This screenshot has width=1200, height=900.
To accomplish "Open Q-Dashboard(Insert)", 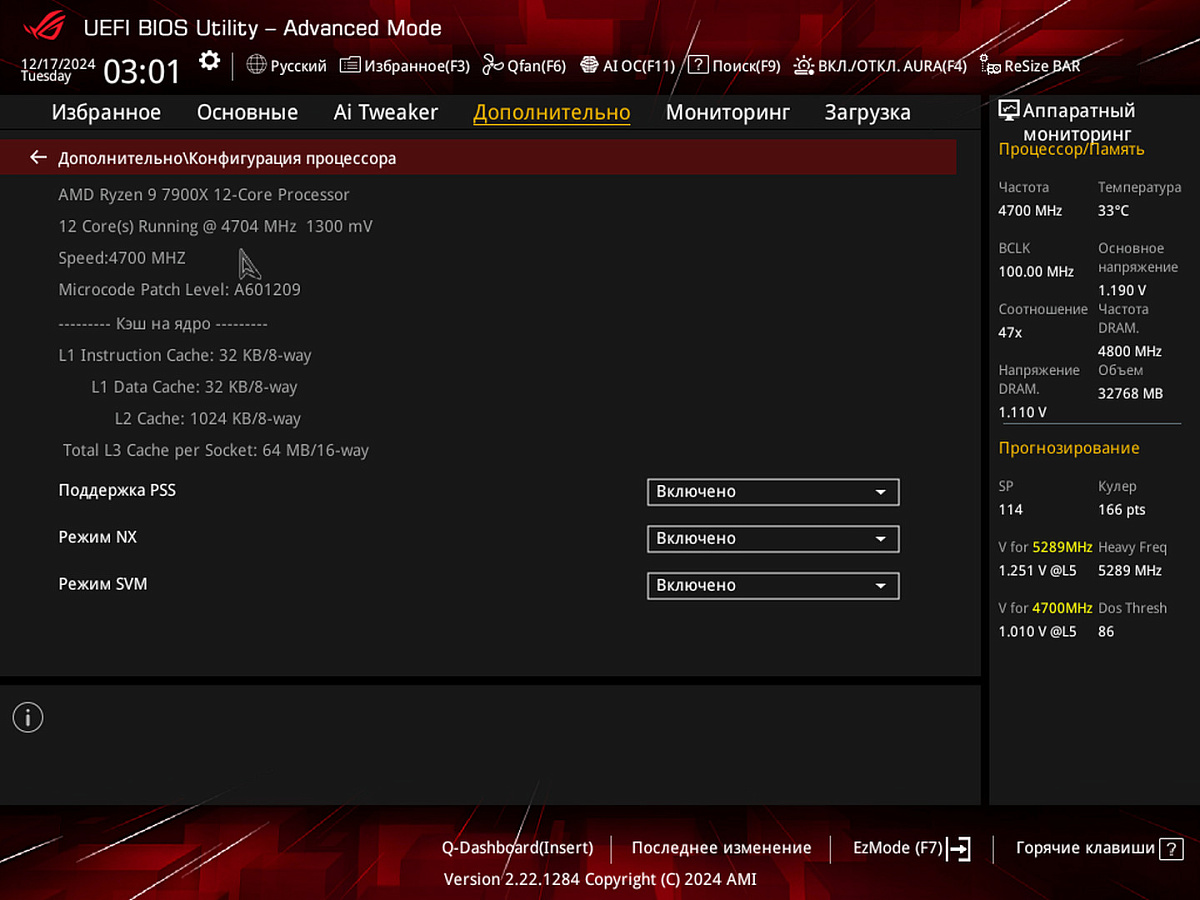I will pos(518,848).
